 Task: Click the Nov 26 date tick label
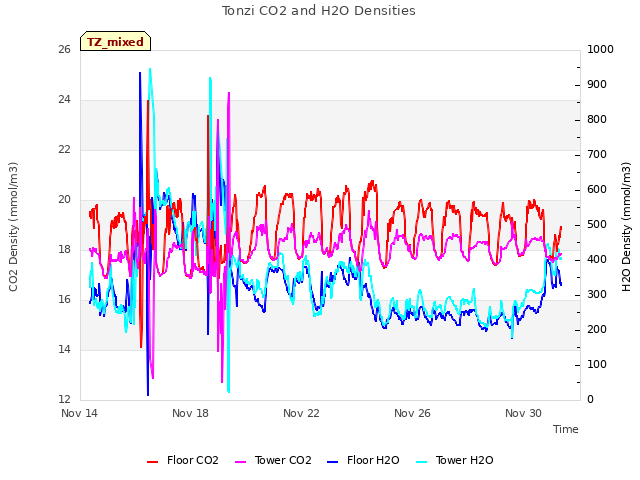click(412, 413)
